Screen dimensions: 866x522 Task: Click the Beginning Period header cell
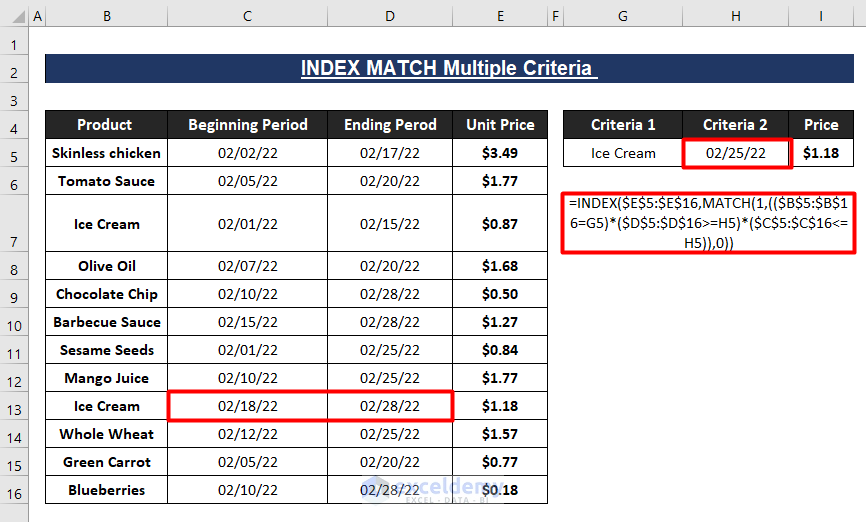pyautogui.click(x=248, y=125)
